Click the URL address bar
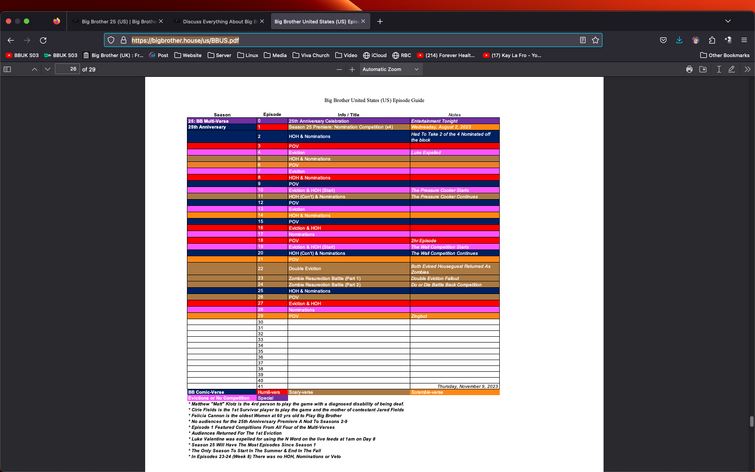 pyautogui.click(x=353, y=40)
